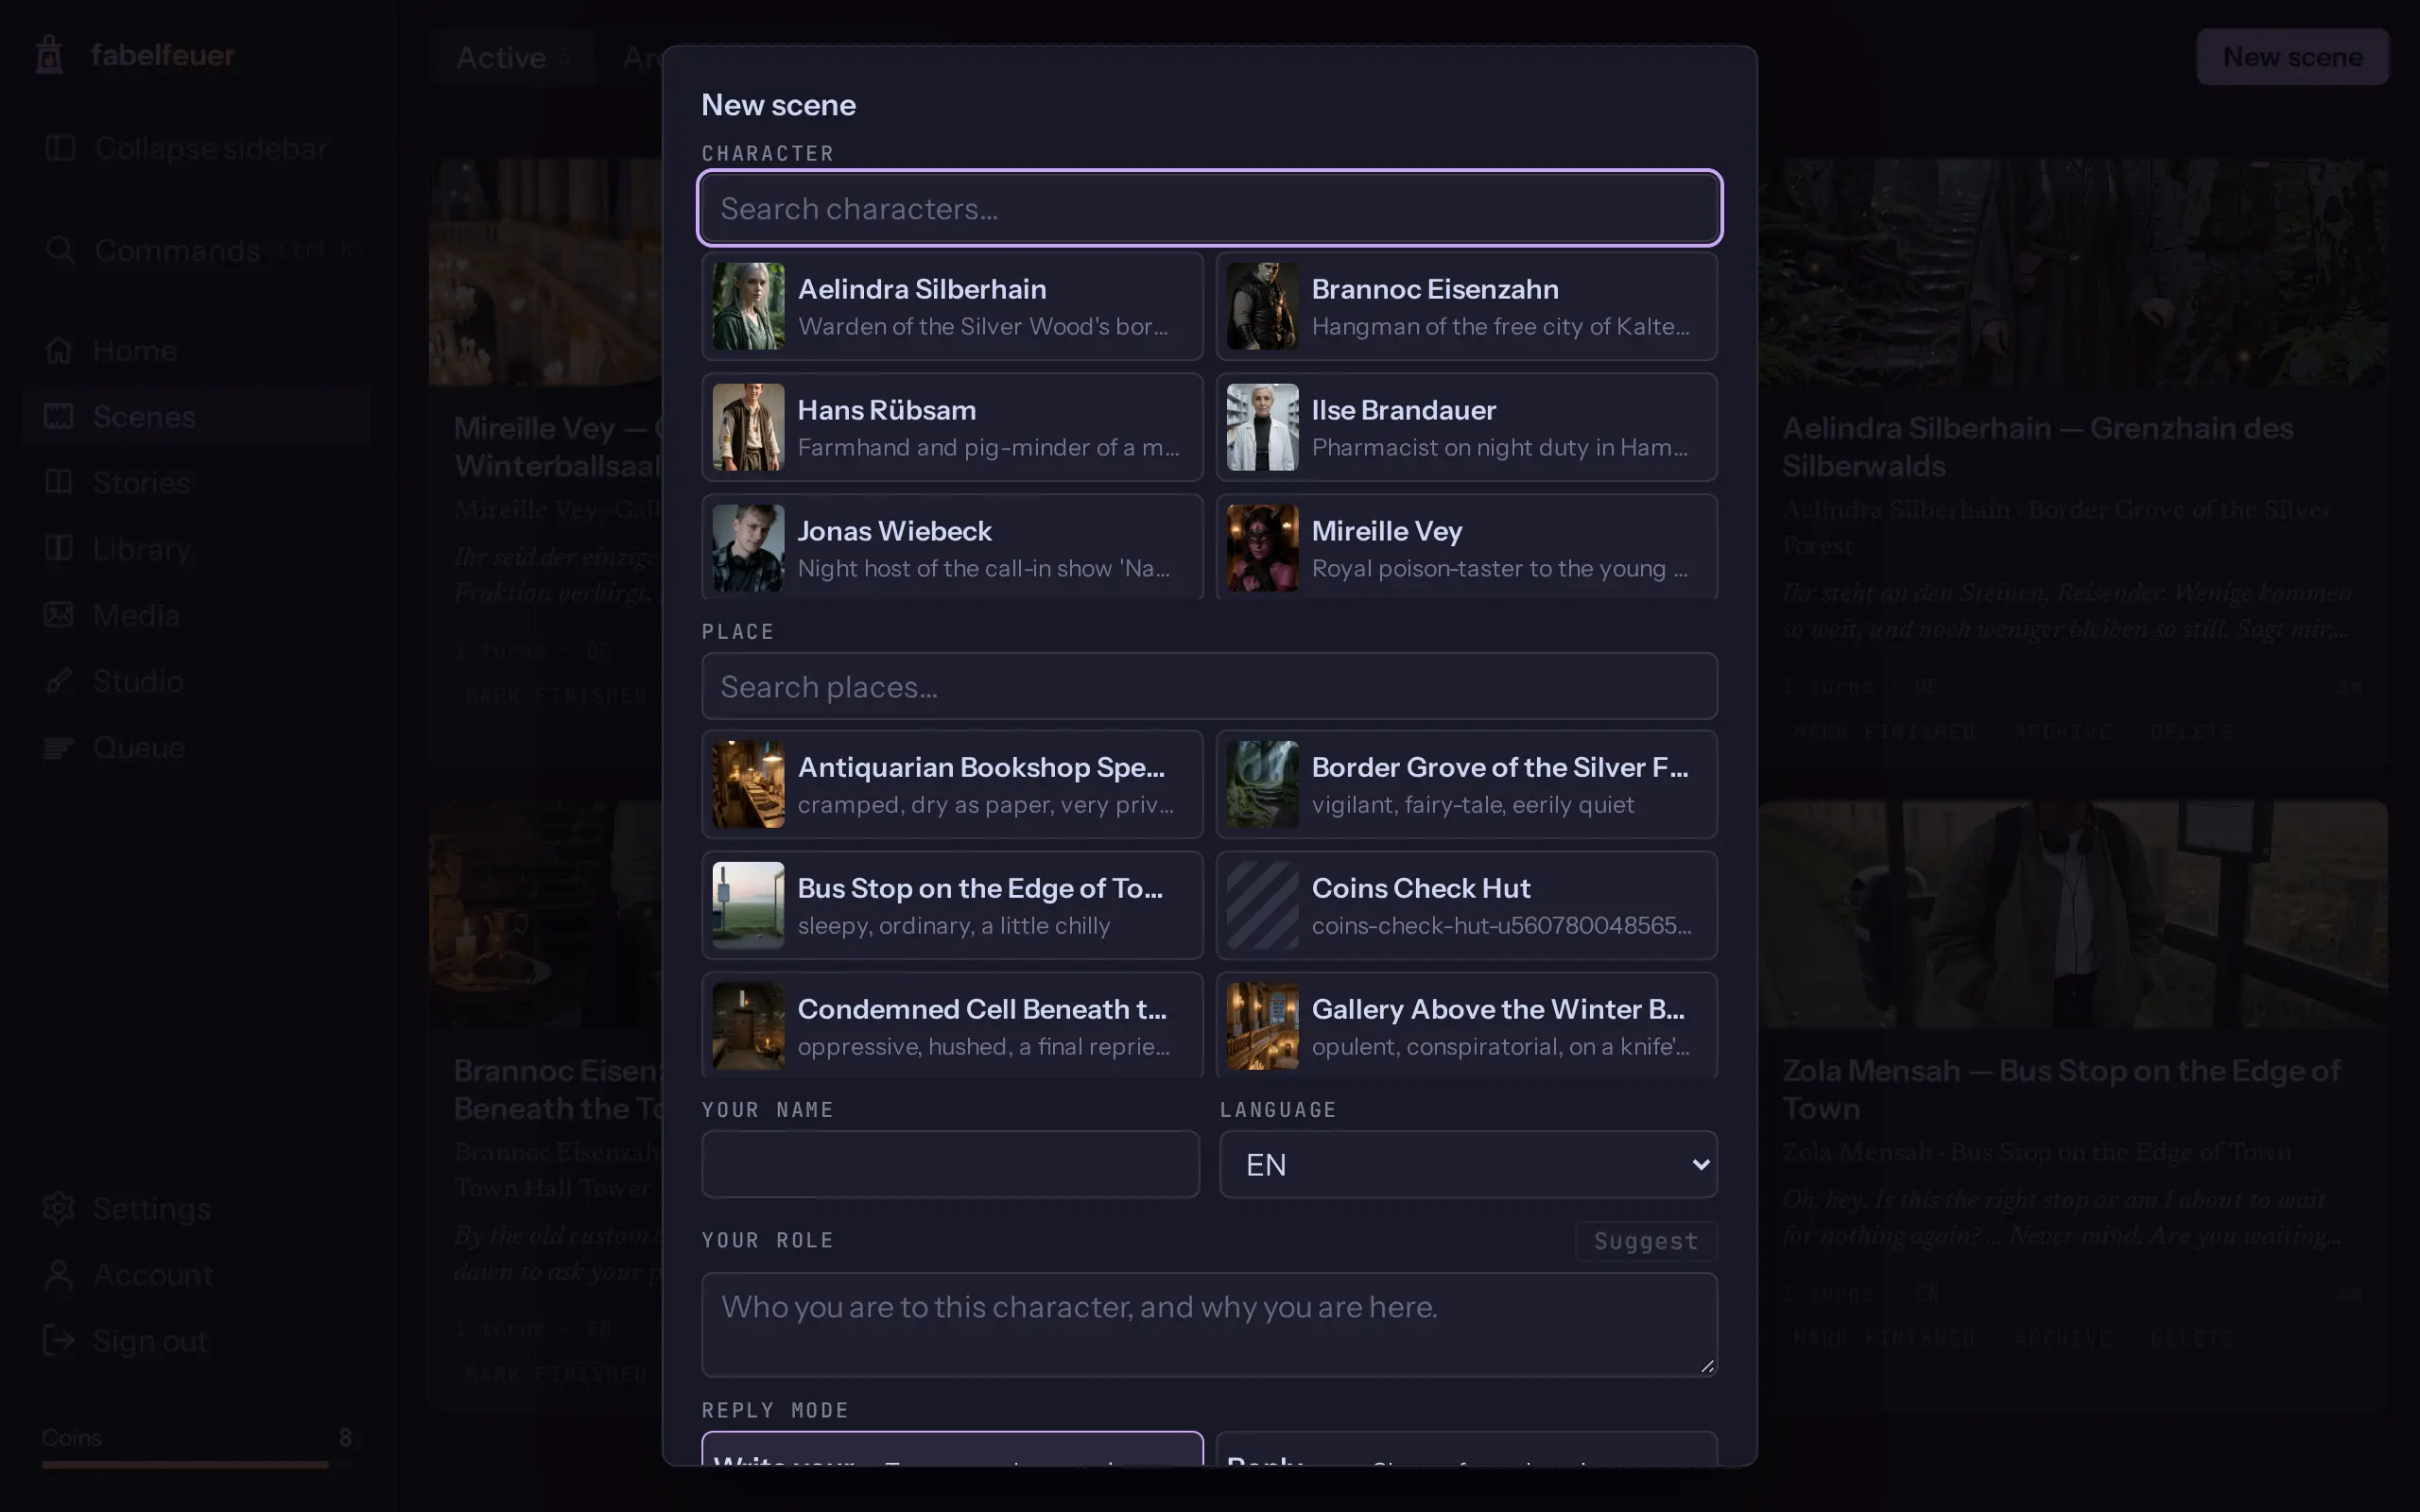
Task: Select the Coins Check Hut place
Action: tap(1466, 905)
